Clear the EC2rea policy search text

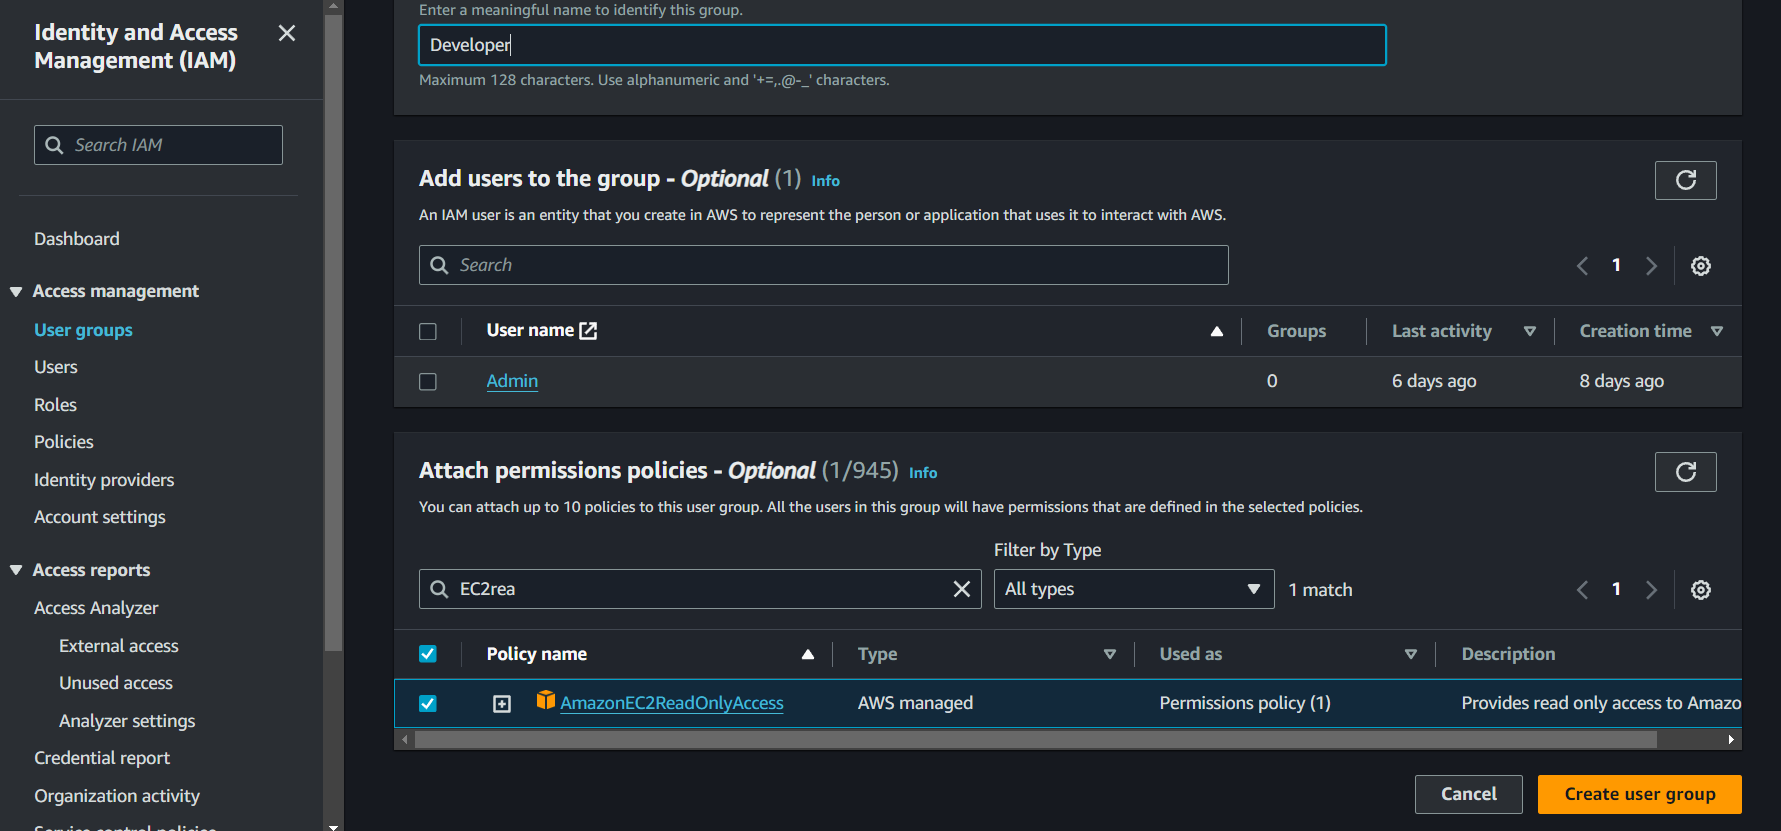pos(961,589)
